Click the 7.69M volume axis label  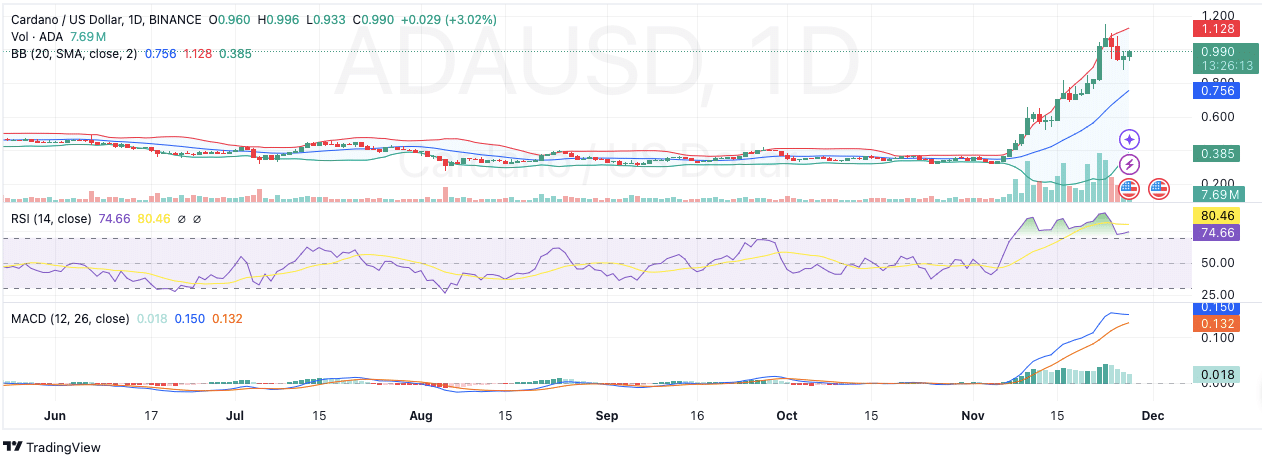[x=1218, y=194]
